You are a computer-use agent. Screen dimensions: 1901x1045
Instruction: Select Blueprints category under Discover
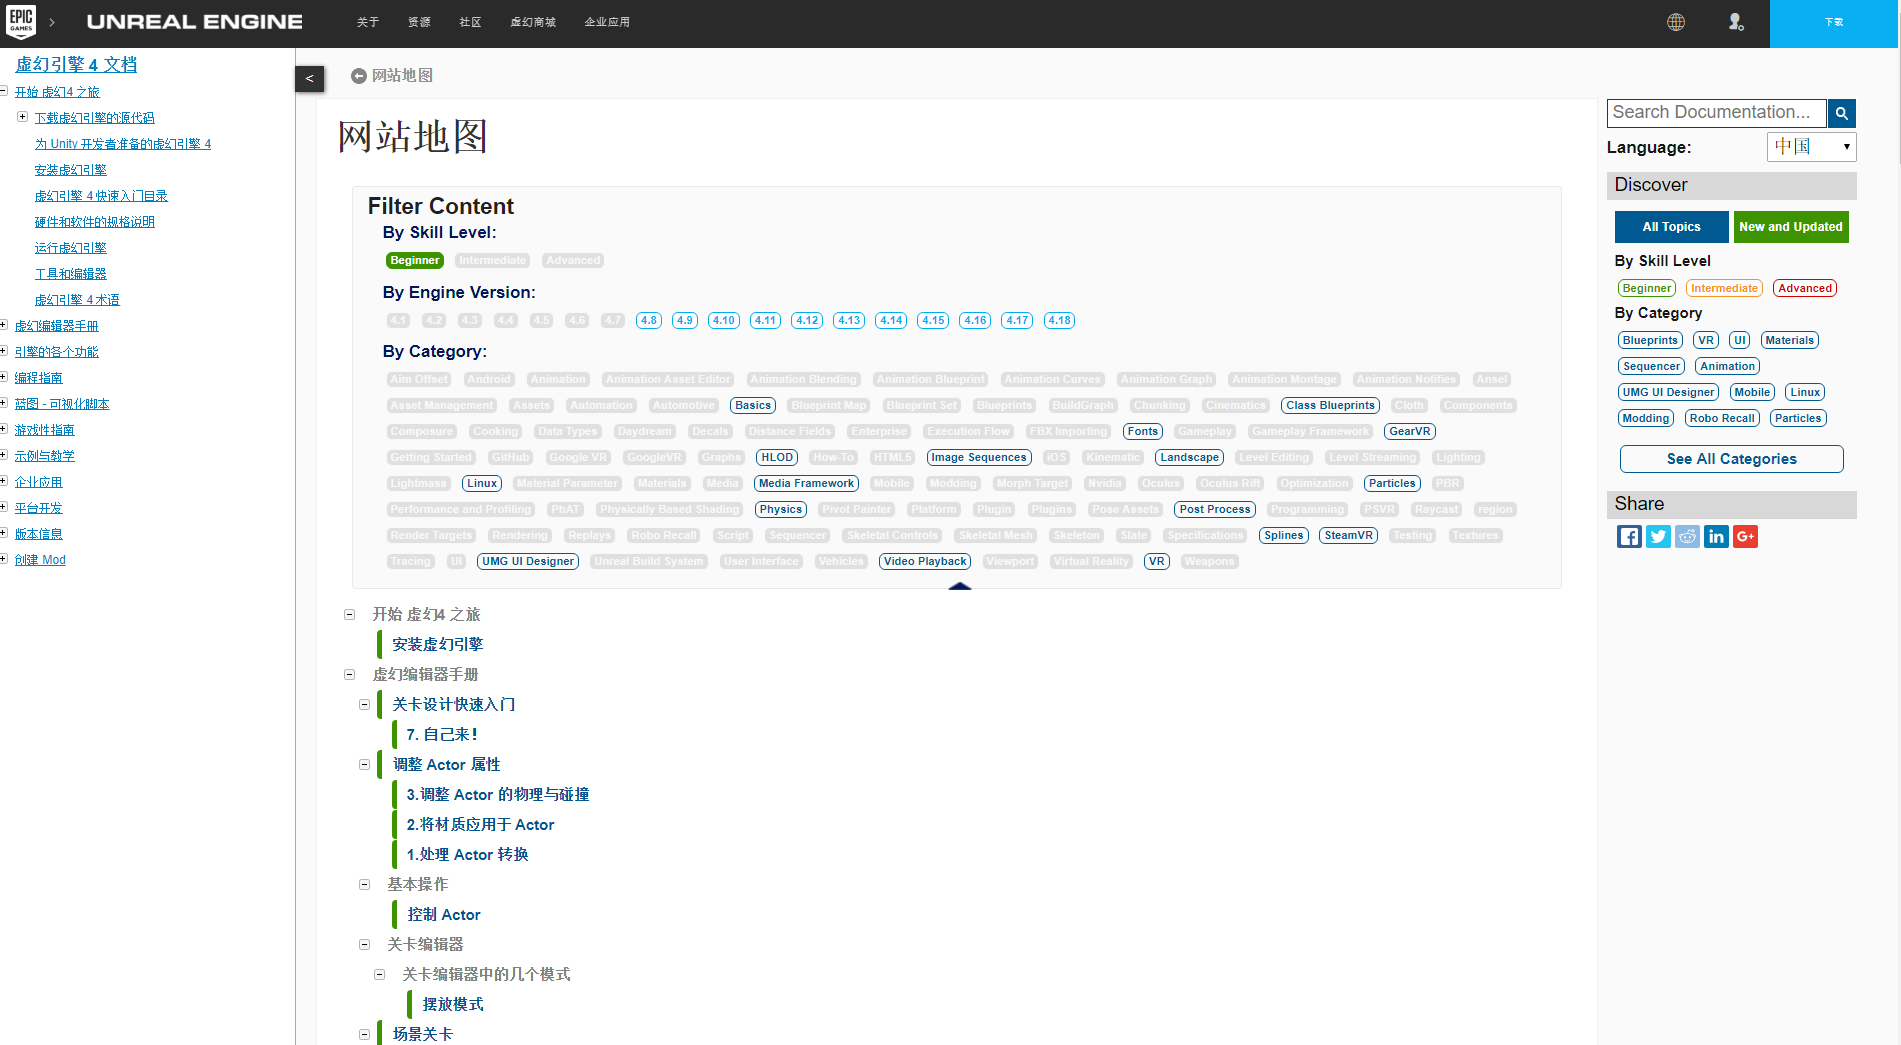point(1650,341)
